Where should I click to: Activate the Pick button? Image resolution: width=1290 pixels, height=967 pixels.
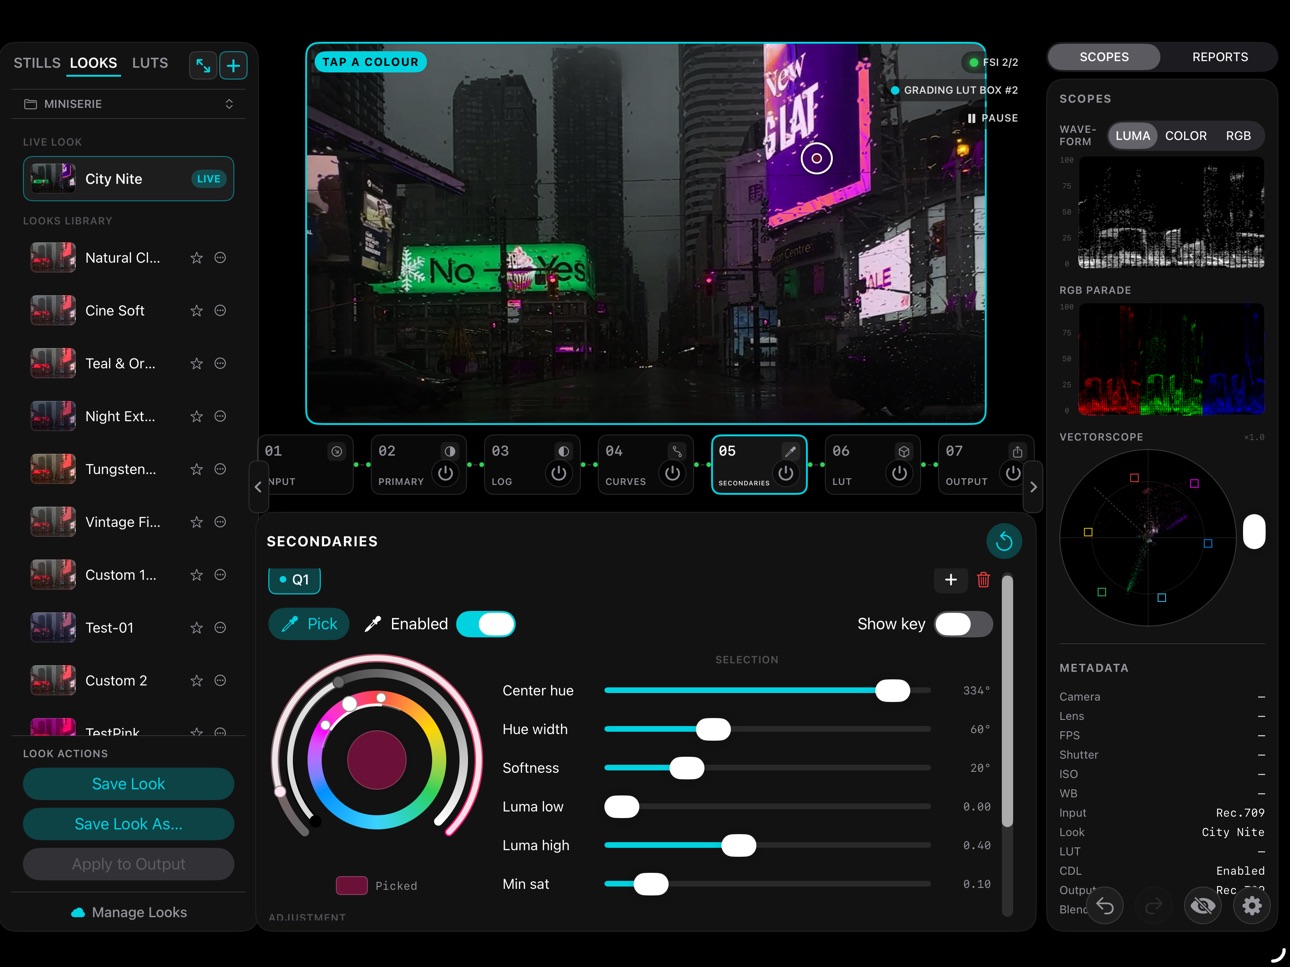[309, 624]
